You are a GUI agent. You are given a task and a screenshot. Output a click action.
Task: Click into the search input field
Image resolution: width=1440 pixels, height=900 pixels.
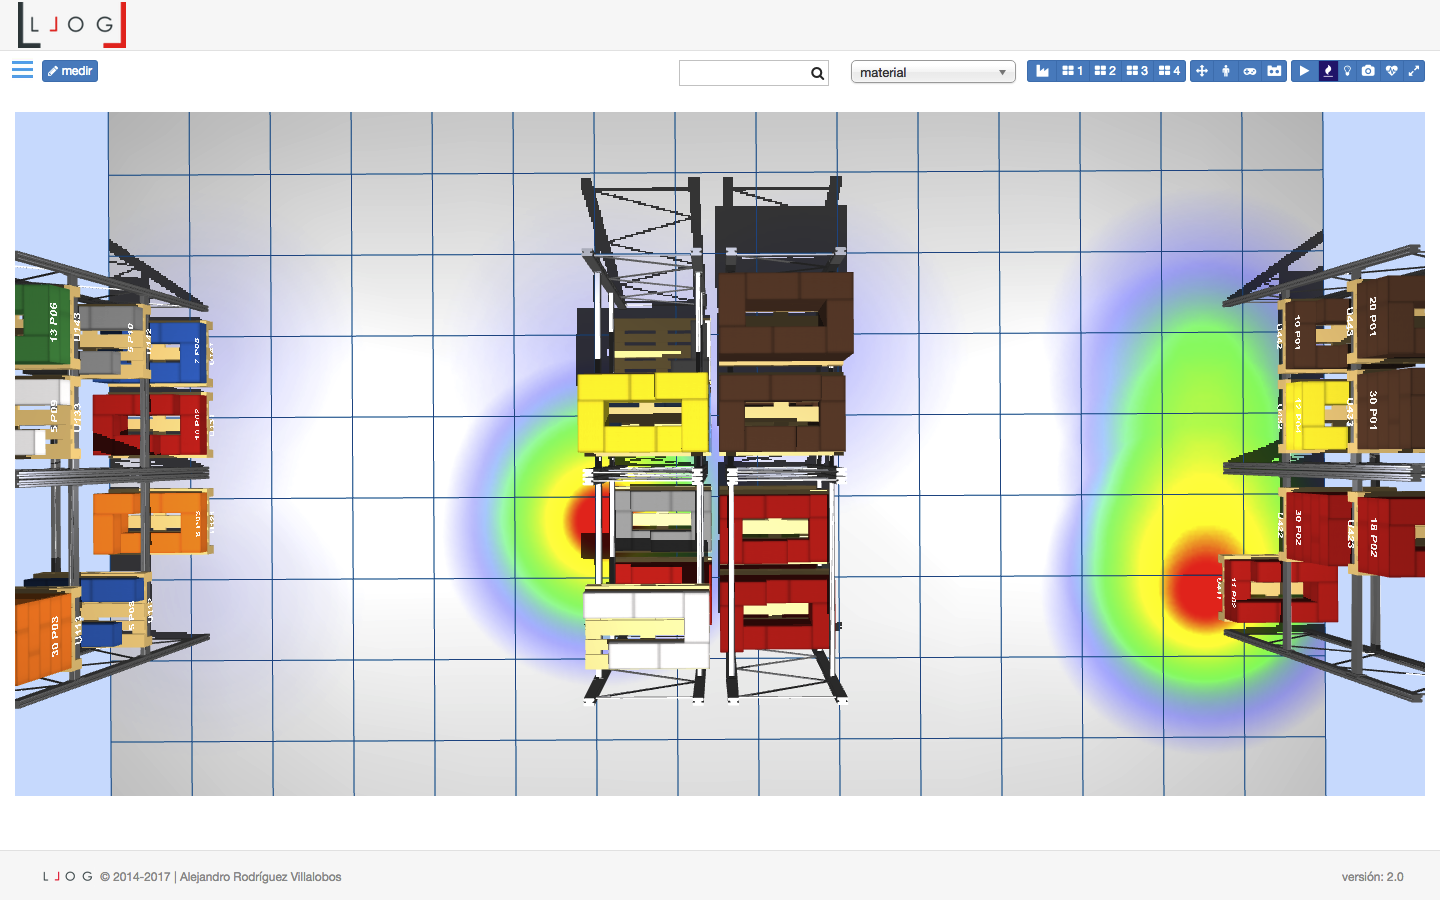point(744,73)
